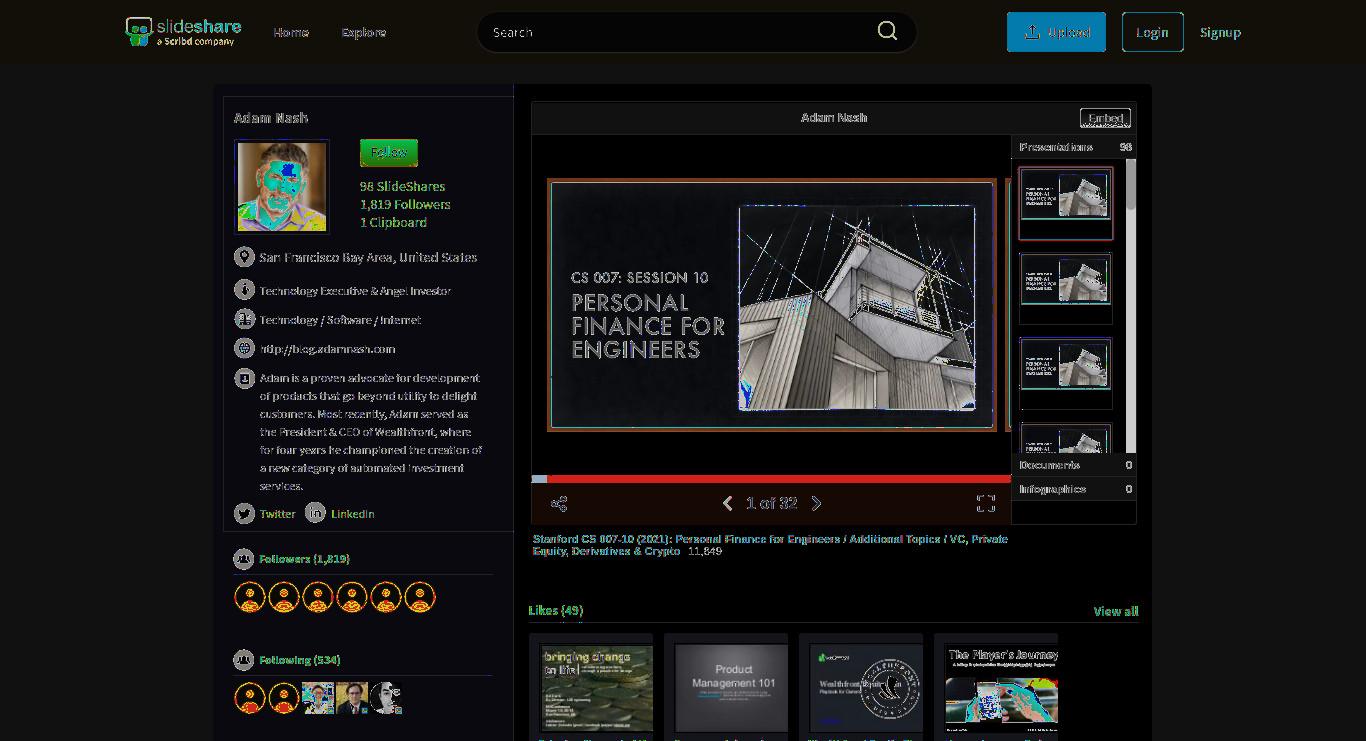
Task: Select first presentation thumbnail in list
Action: [1066, 203]
